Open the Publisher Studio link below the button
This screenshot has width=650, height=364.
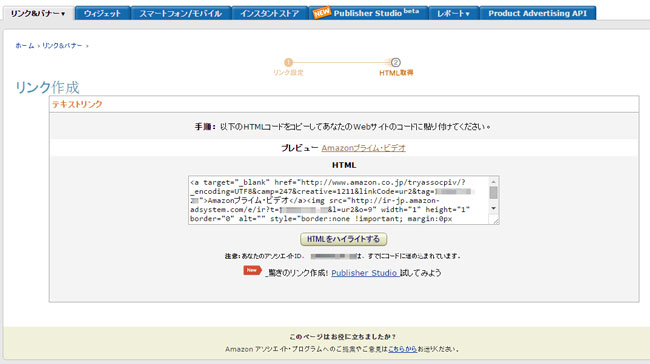(x=364, y=273)
